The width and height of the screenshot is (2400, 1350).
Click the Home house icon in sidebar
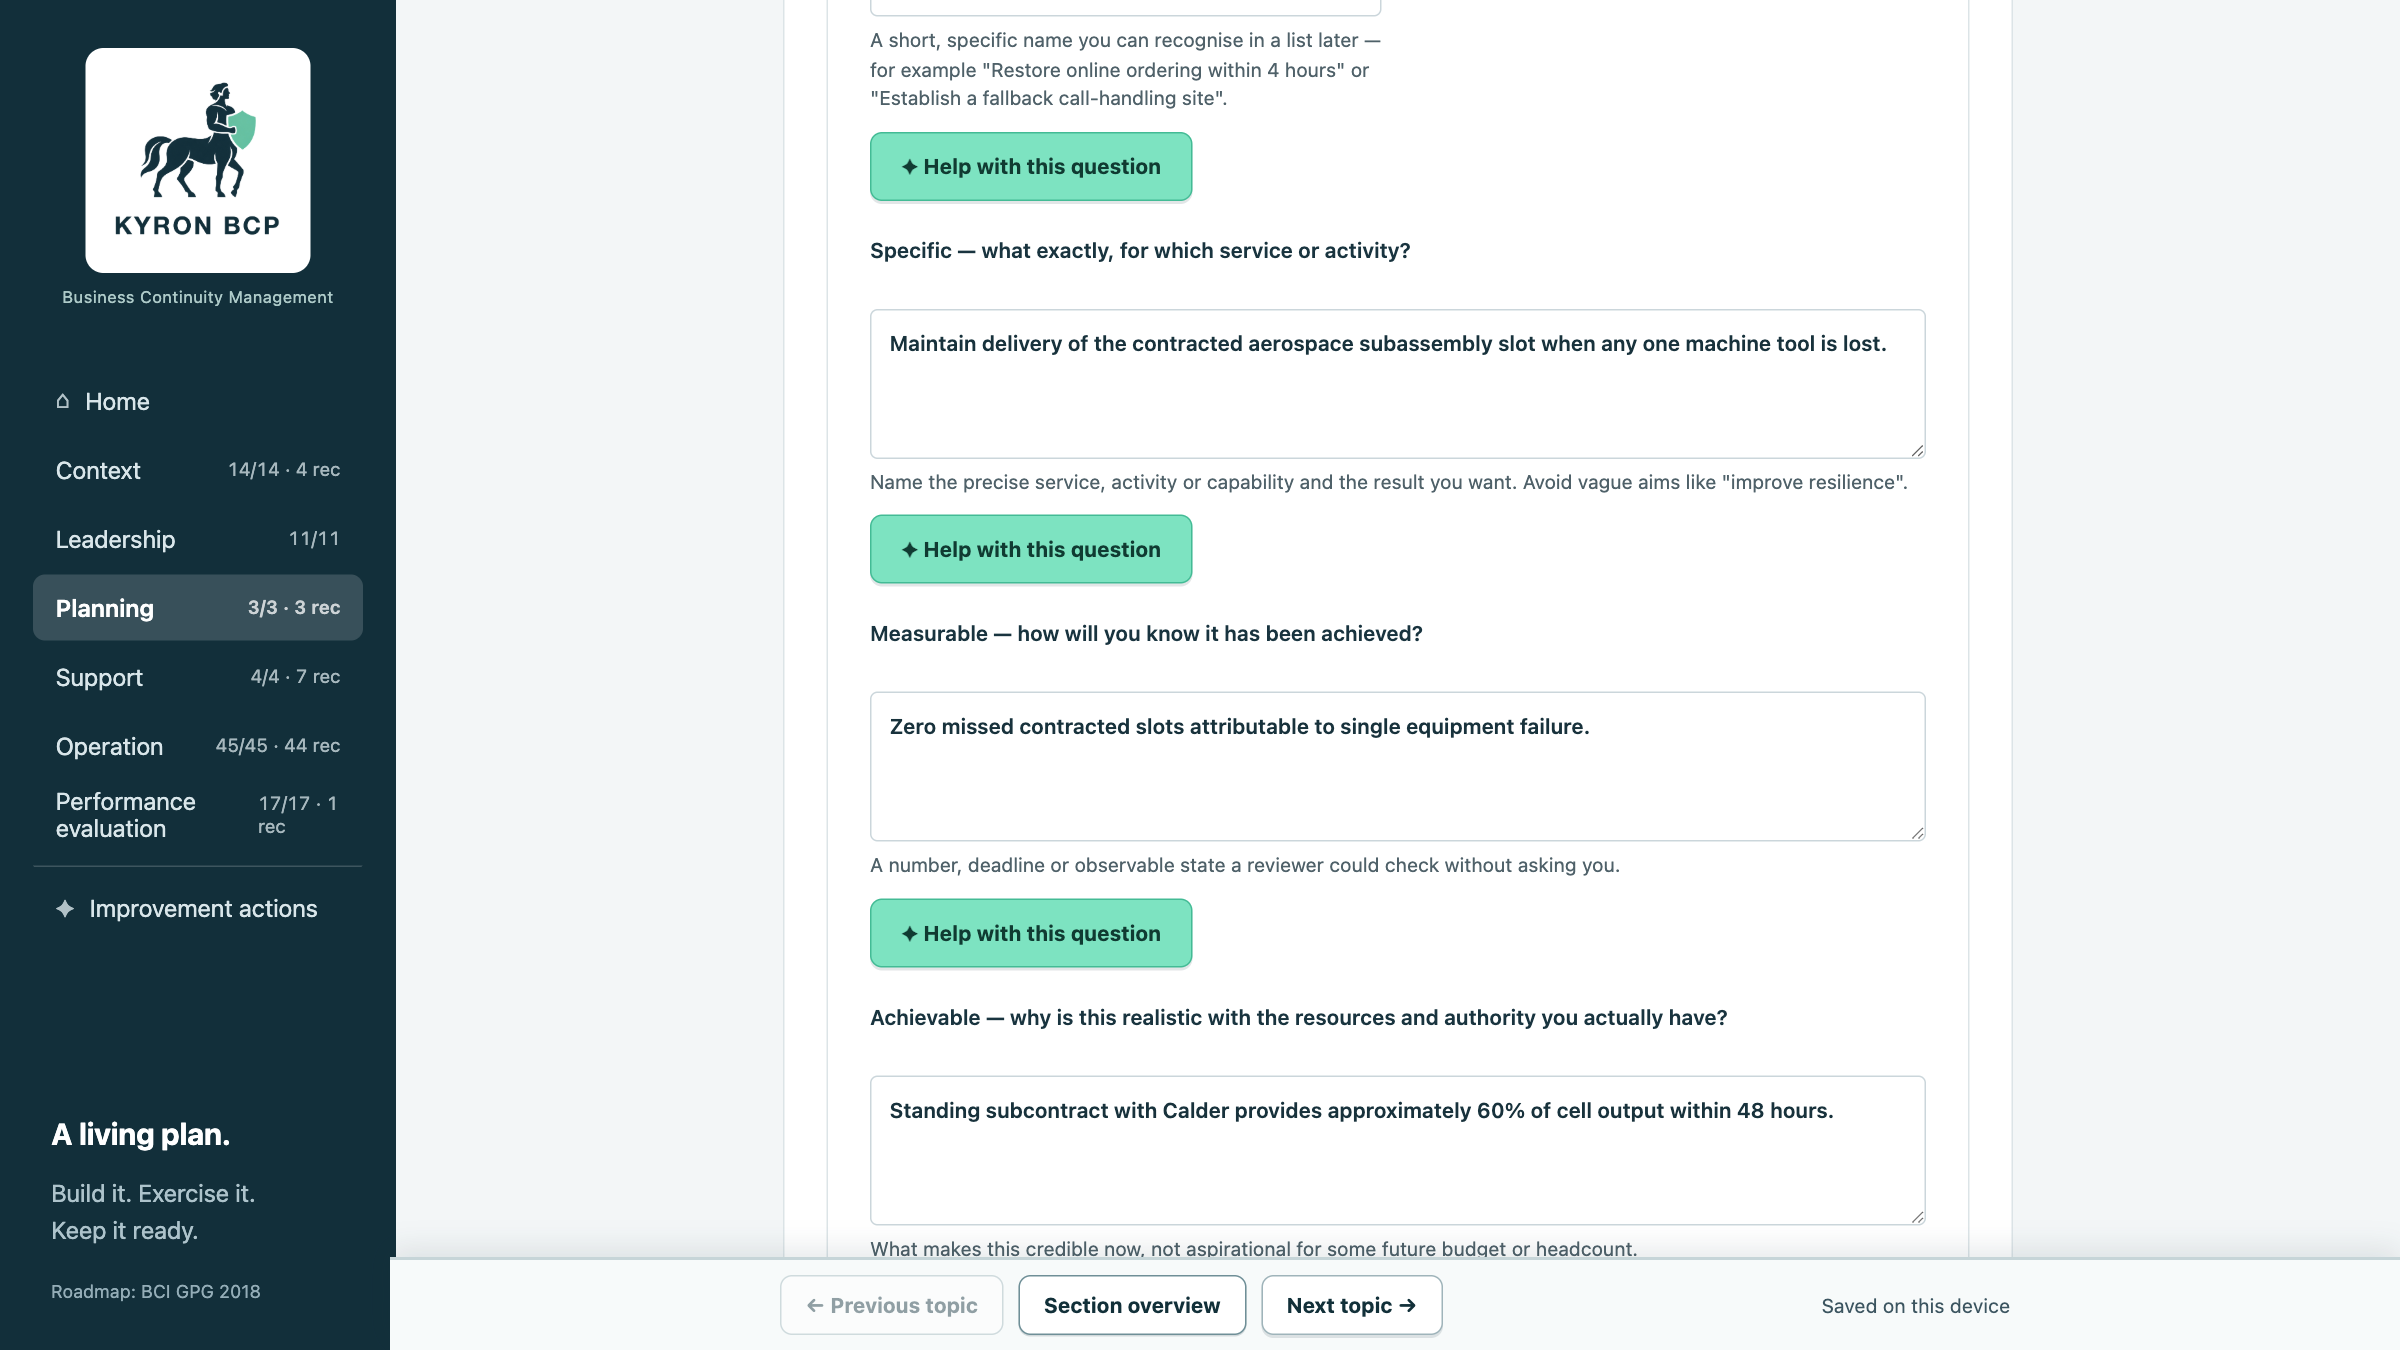(x=63, y=401)
